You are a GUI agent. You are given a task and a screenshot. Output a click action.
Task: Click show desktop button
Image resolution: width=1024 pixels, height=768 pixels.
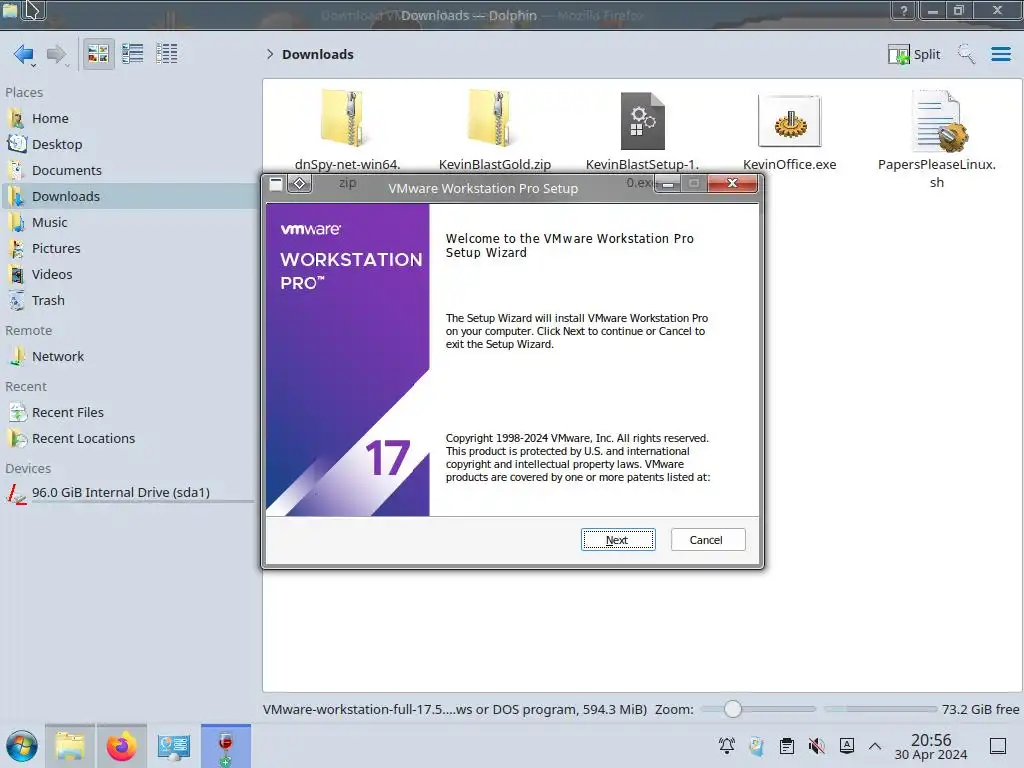(x=998, y=746)
